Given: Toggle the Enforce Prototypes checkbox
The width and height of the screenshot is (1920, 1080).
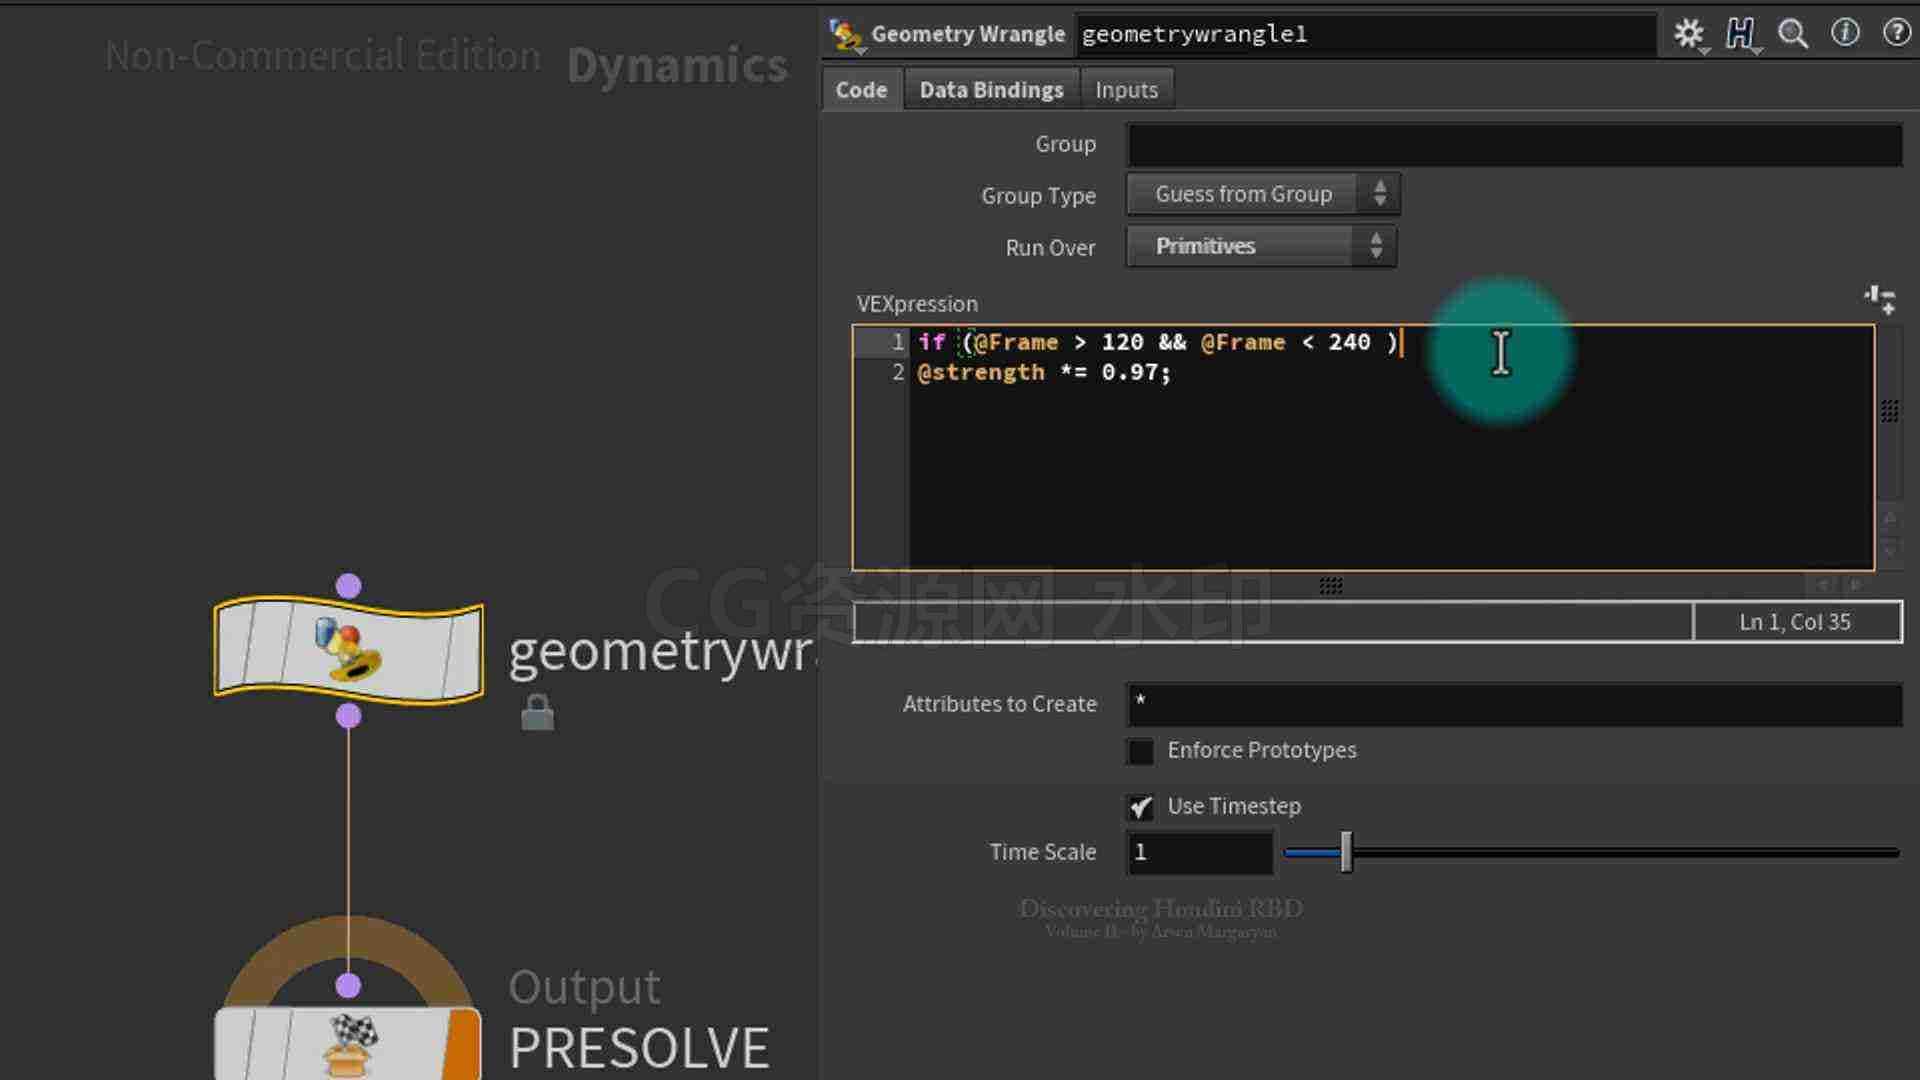Looking at the screenshot, I should [x=1140, y=751].
